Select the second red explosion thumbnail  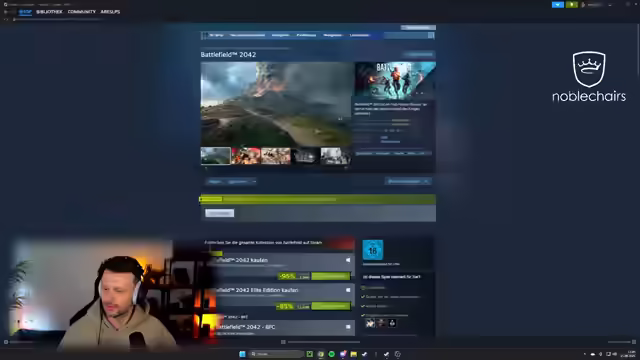(246, 156)
